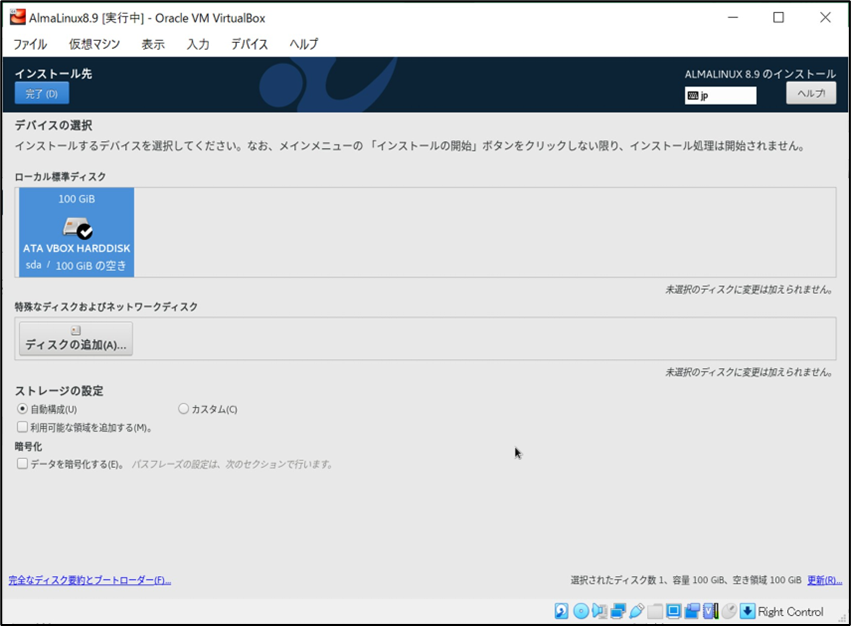
Task: Click the hard disk activity status icon
Action: (x=561, y=611)
